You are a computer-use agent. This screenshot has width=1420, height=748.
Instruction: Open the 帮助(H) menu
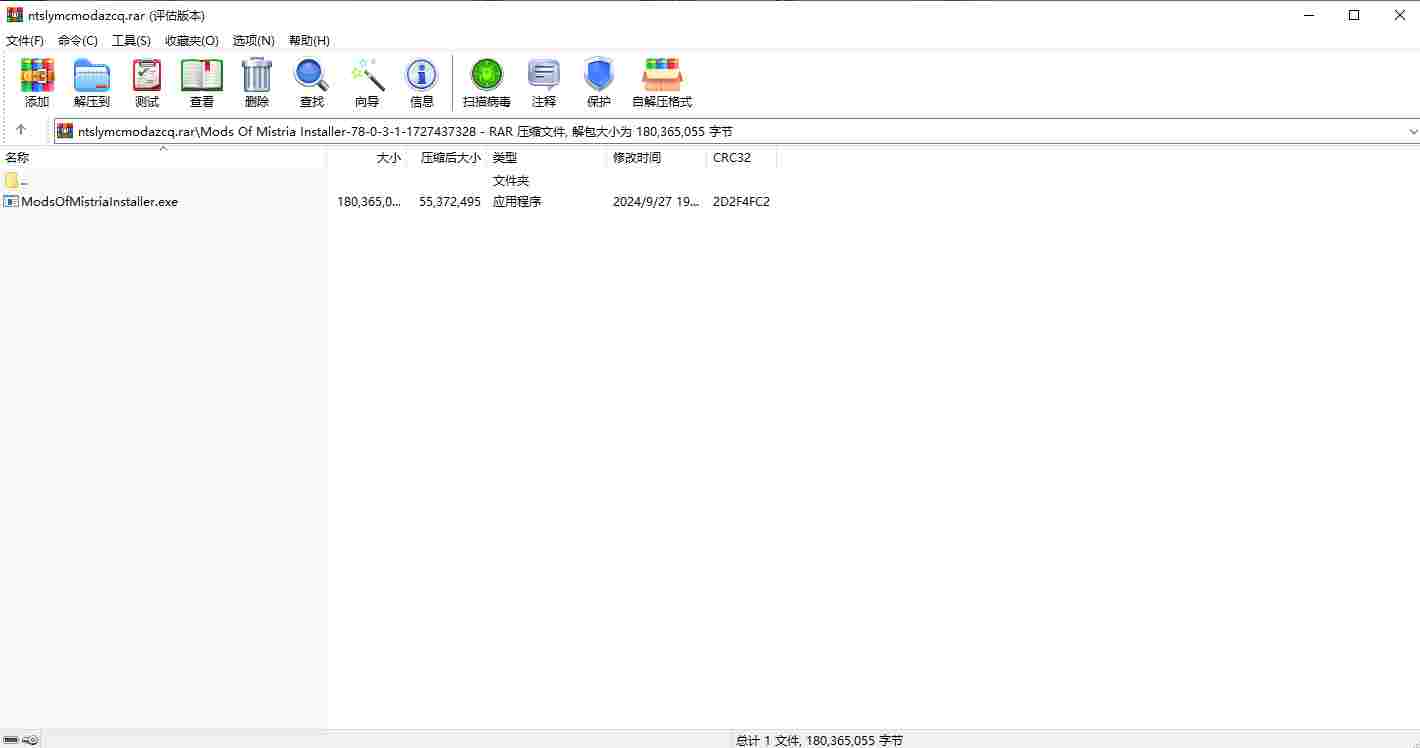coord(309,40)
